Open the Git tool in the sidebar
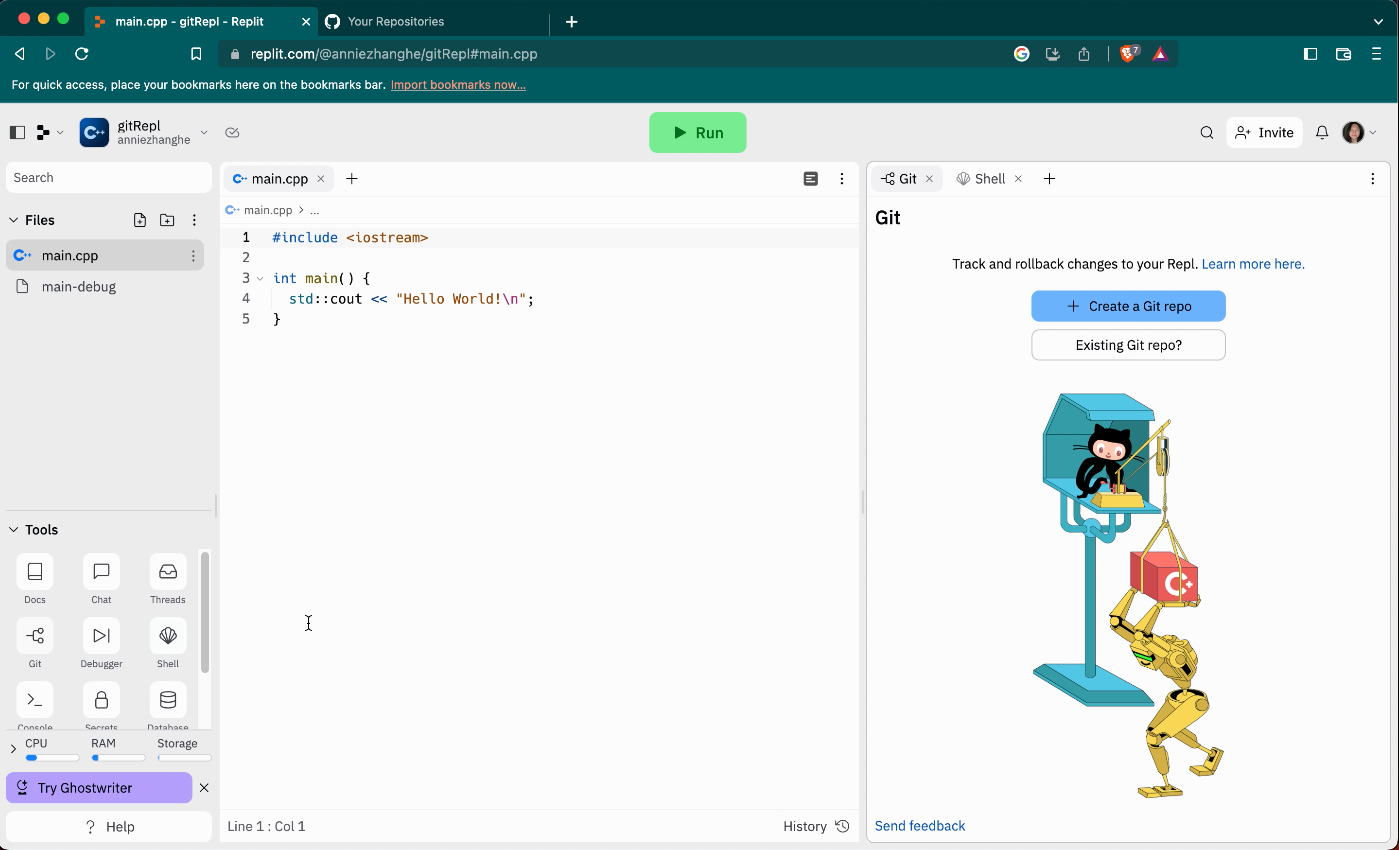The image size is (1399, 850). coord(34,643)
